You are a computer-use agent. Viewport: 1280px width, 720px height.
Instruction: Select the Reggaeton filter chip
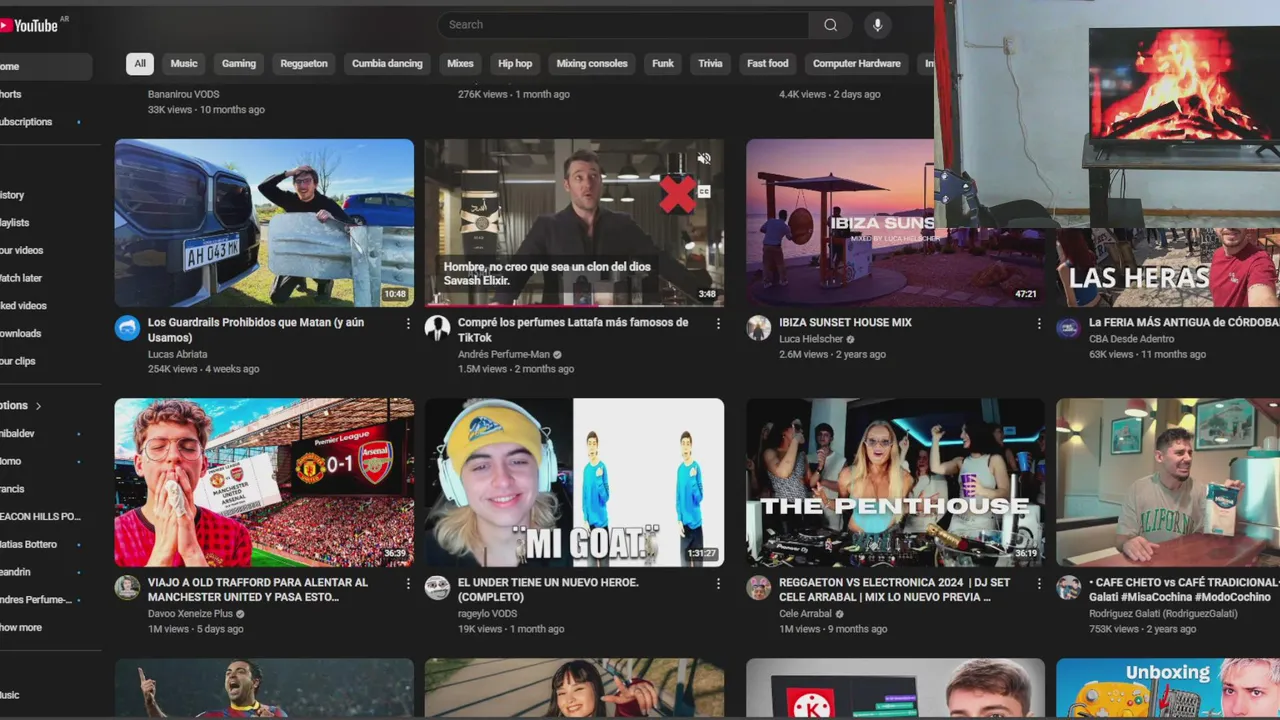pyautogui.click(x=304, y=64)
